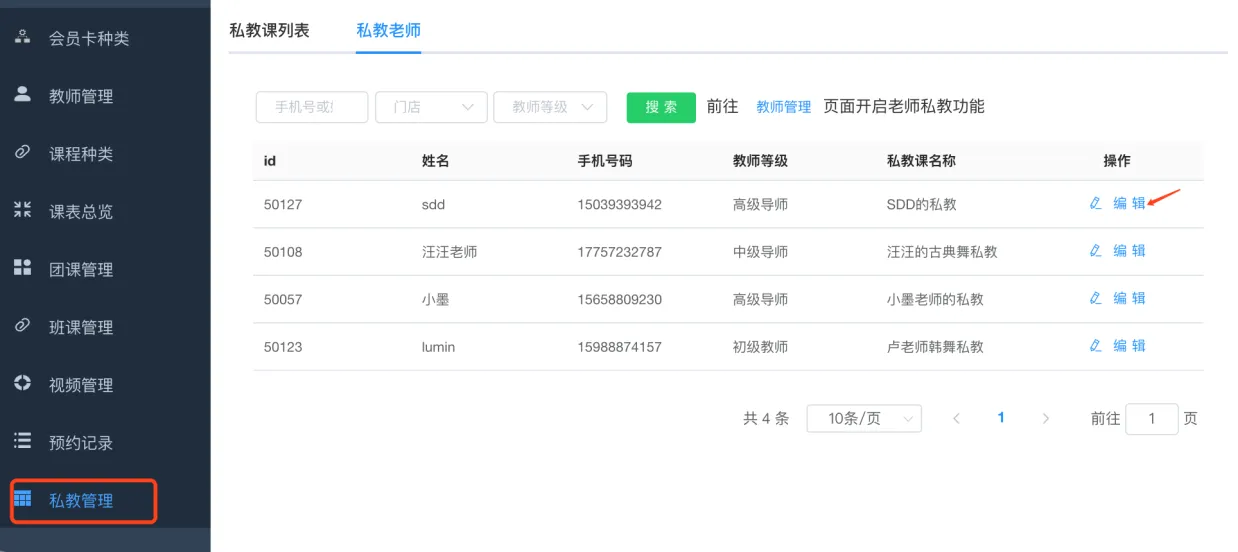Expand the 教师等级 dropdown filter
This screenshot has height=552, width=1238.
point(549,107)
